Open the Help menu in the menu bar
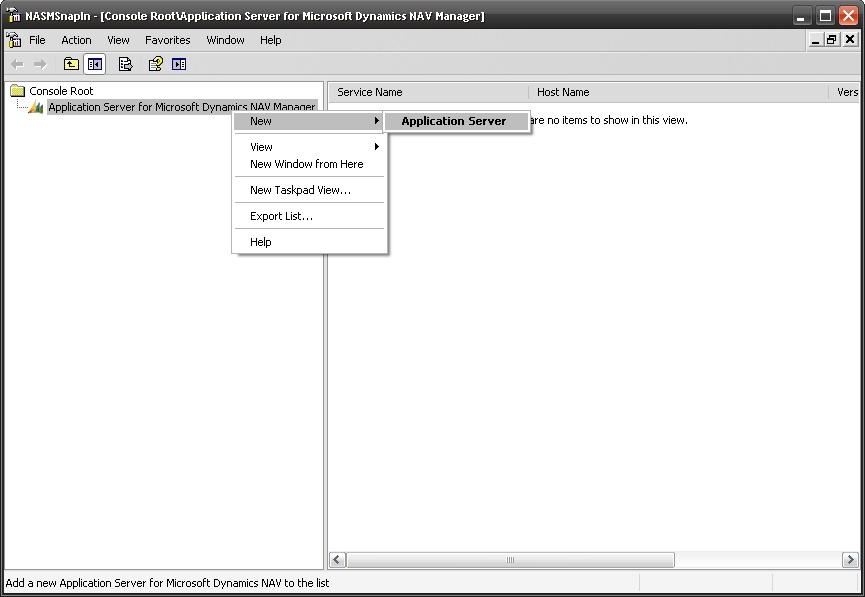The width and height of the screenshot is (865, 597). pyautogui.click(x=270, y=40)
